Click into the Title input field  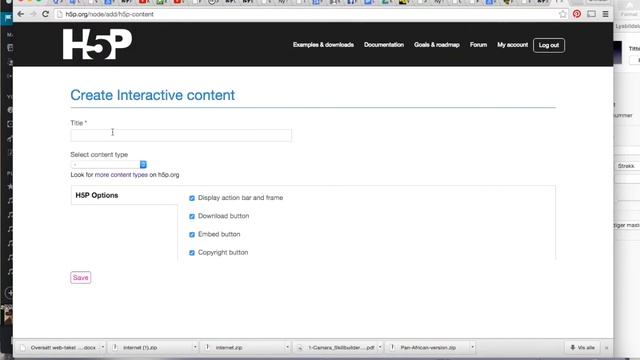[x=181, y=135]
